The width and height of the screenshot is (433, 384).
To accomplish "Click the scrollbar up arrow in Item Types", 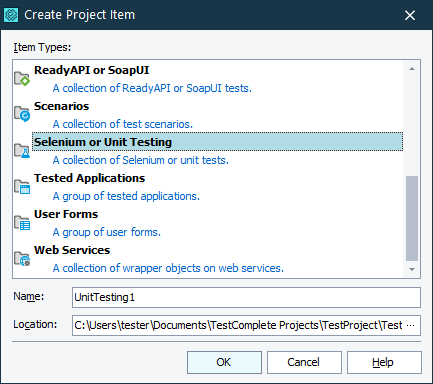I will [x=412, y=69].
